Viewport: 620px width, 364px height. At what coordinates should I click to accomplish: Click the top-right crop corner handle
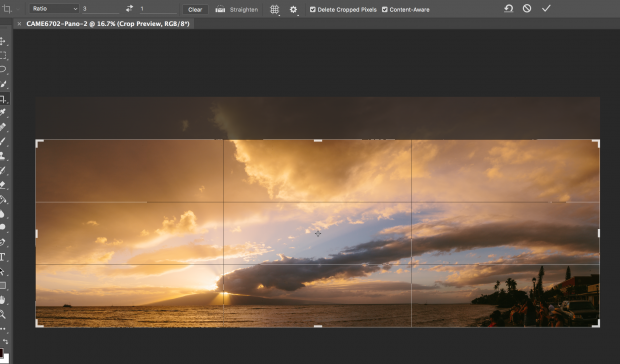click(596, 143)
